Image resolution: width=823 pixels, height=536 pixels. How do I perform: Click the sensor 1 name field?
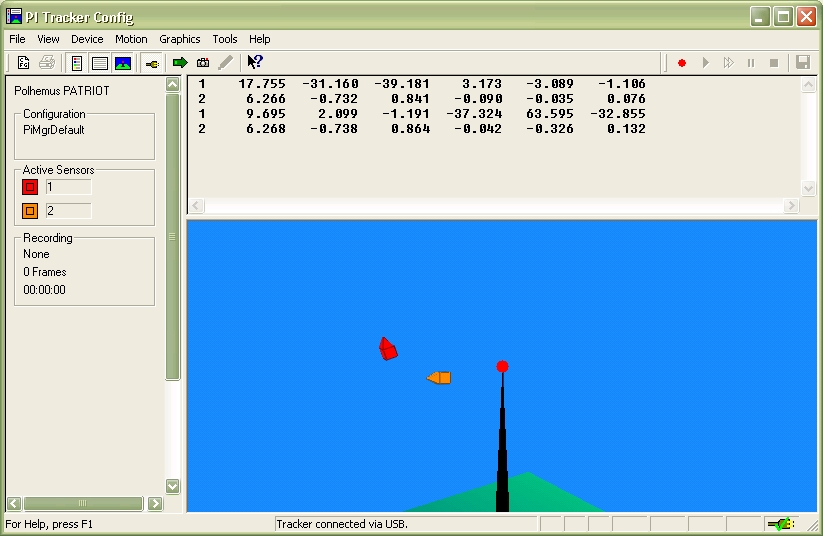(x=69, y=187)
